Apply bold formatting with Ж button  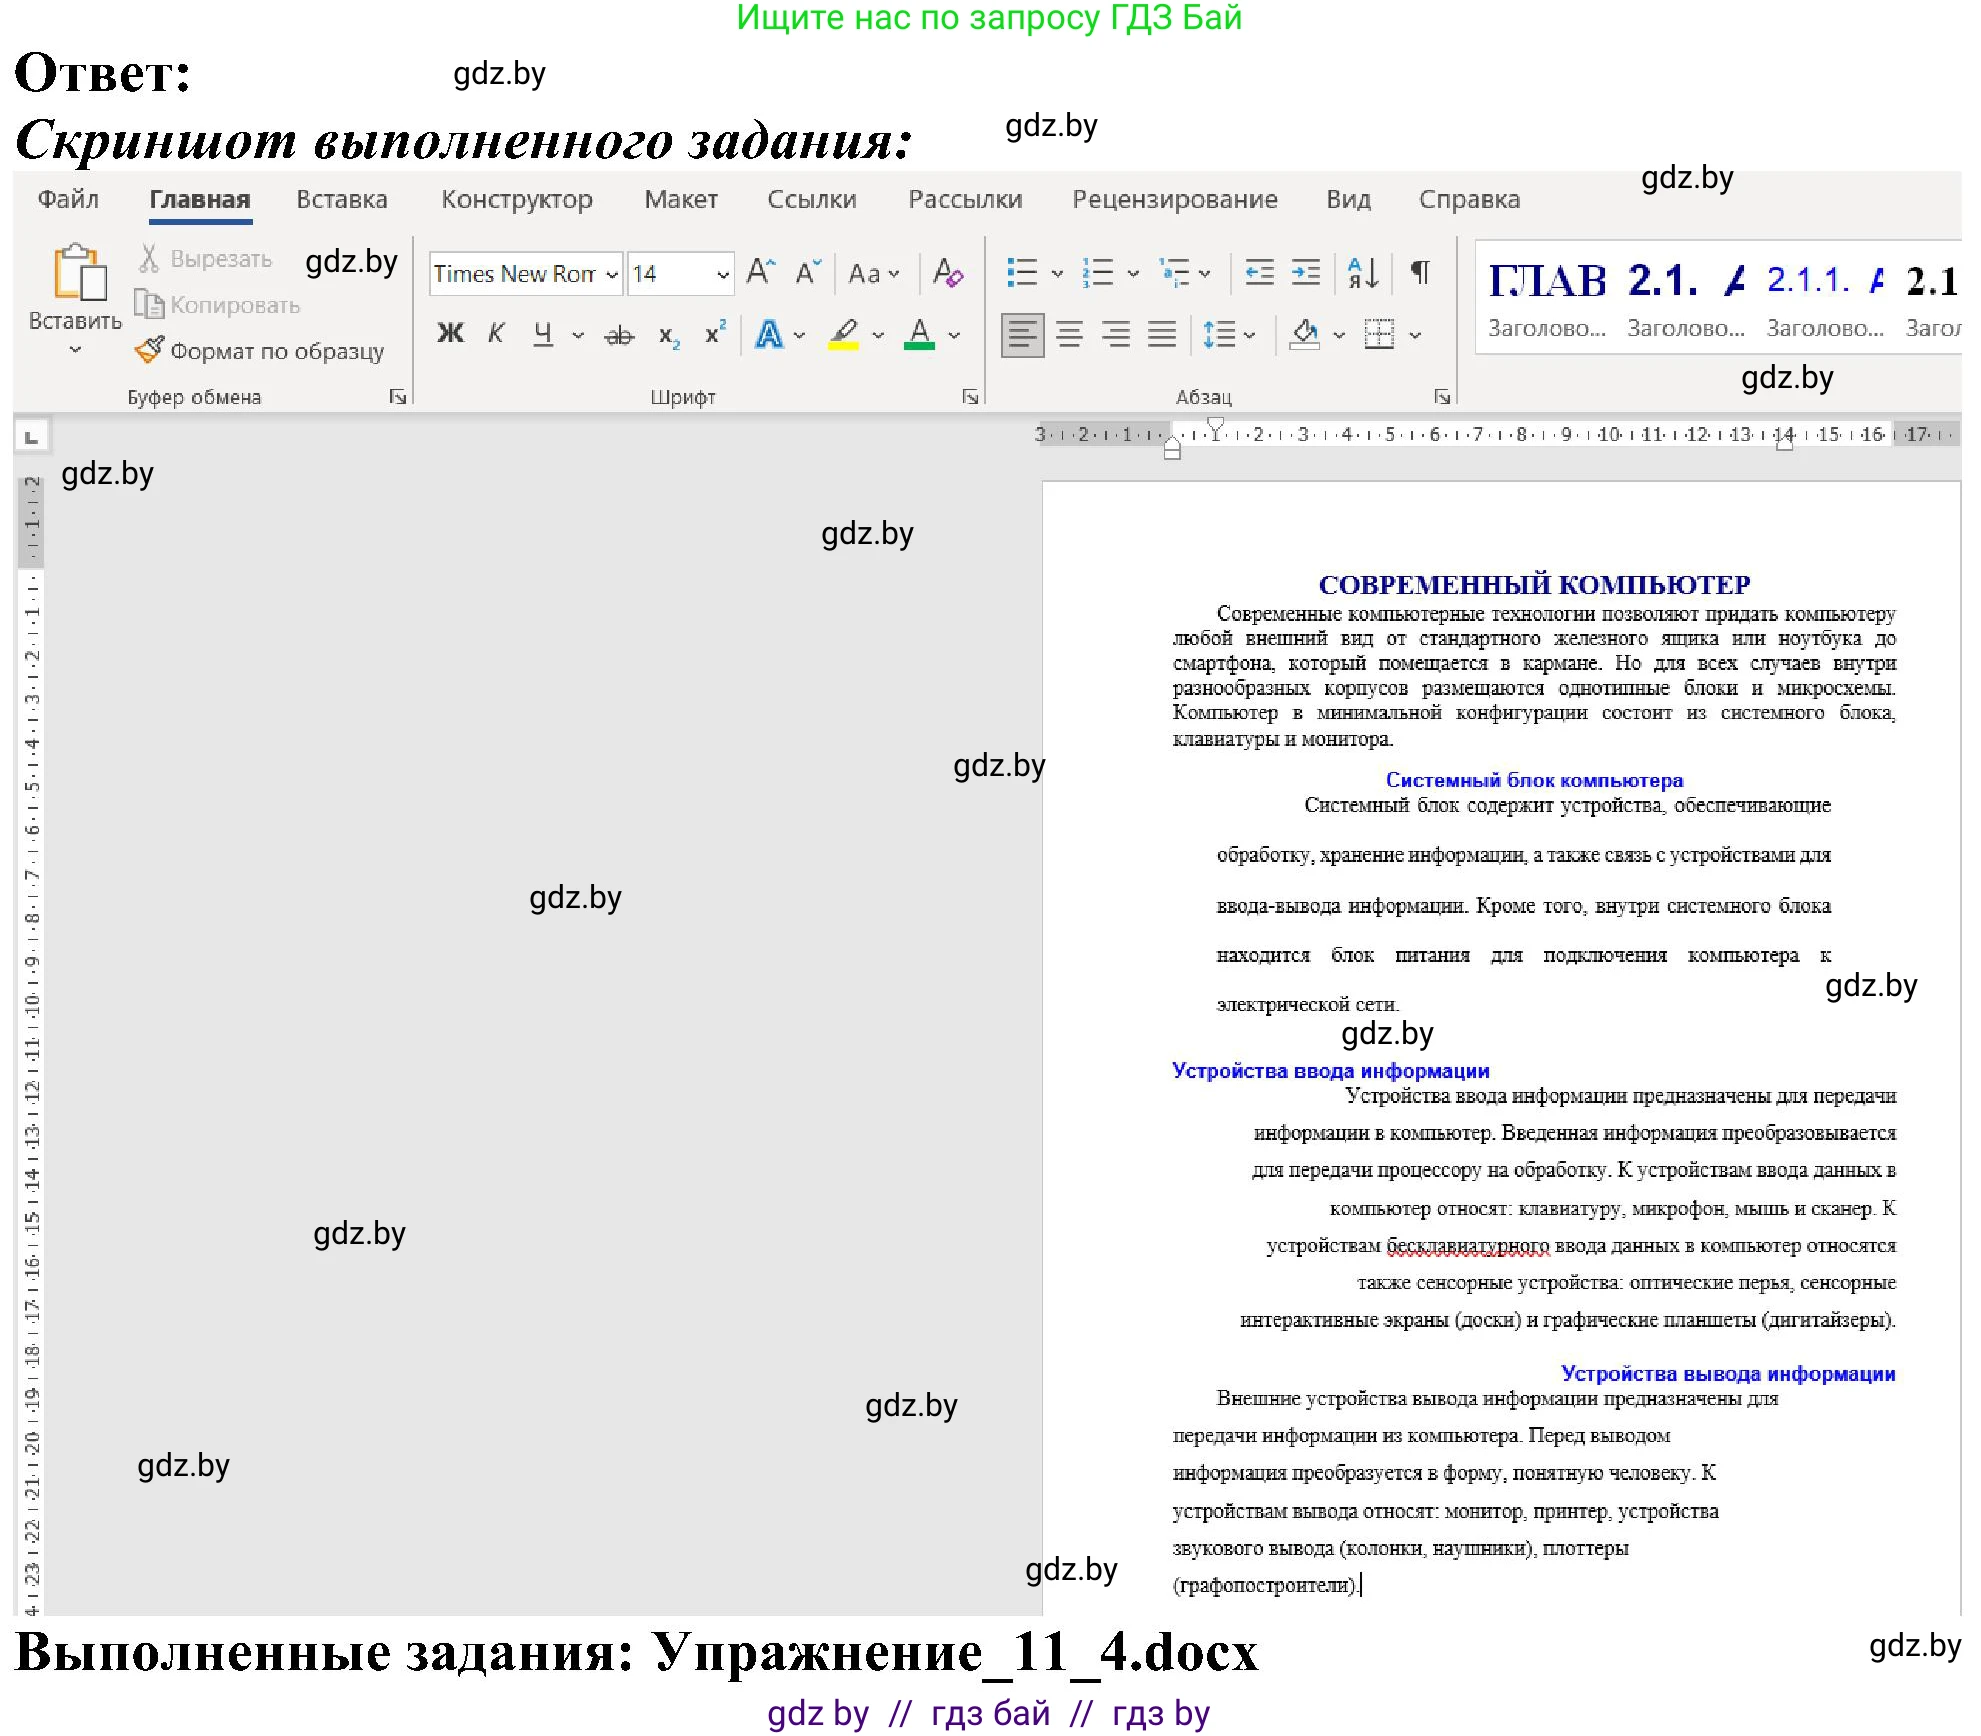450,333
